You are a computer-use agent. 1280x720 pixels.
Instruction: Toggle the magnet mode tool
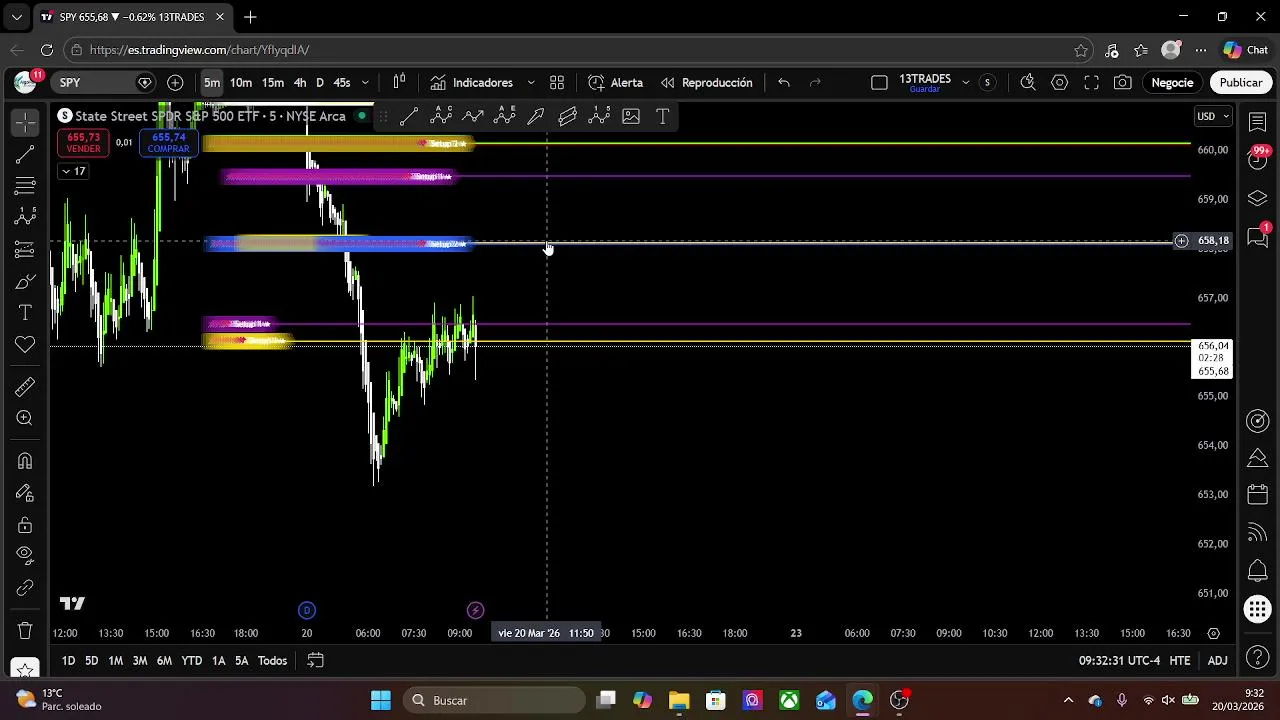[25, 461]
